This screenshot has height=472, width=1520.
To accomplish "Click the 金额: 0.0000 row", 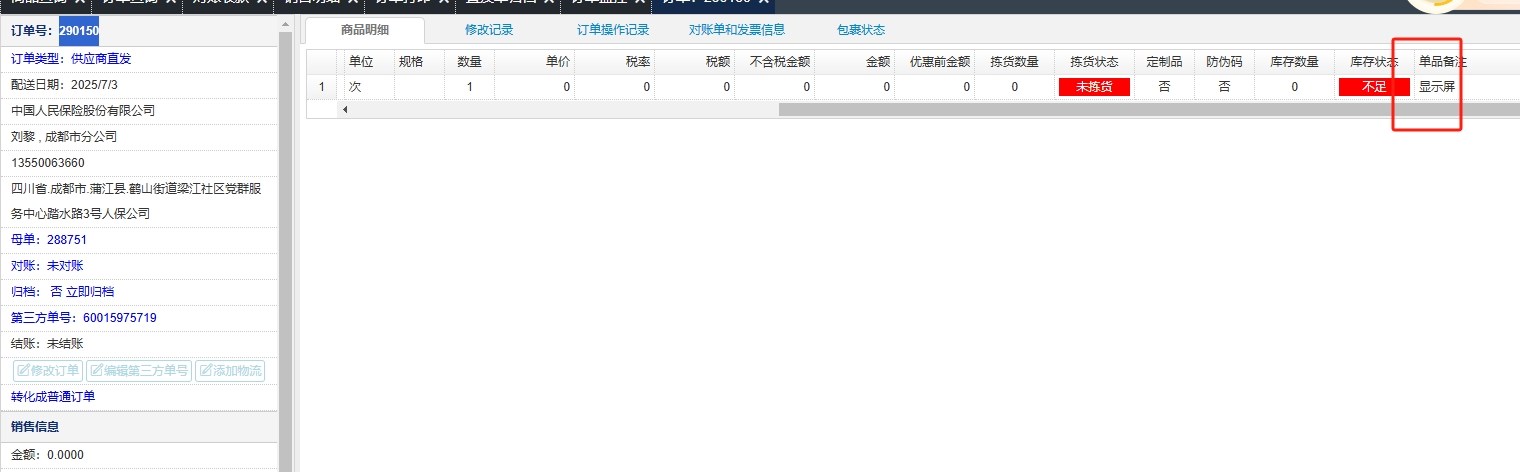I will tap(138, 455).
